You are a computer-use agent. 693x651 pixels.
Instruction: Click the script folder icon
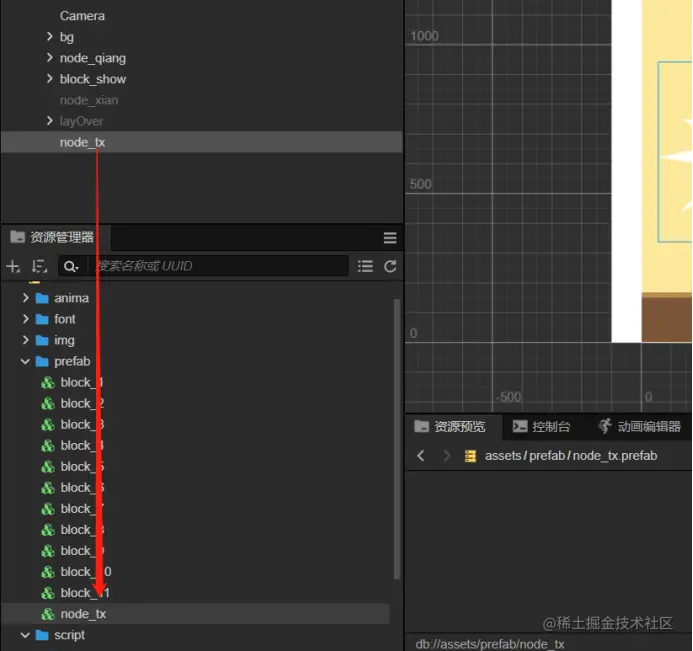pos(42,635)
